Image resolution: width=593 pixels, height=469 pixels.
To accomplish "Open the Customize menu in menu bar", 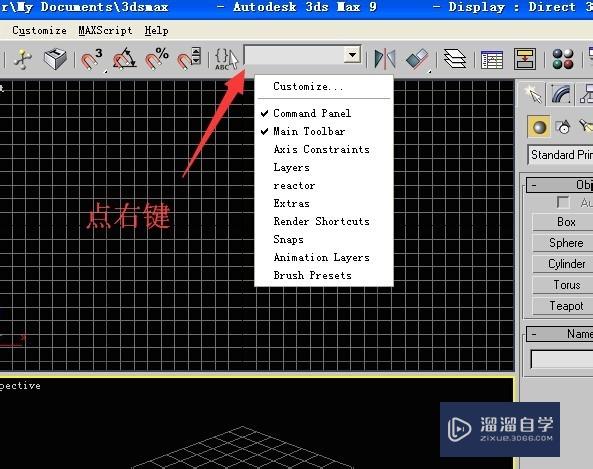I will point(39,30).
